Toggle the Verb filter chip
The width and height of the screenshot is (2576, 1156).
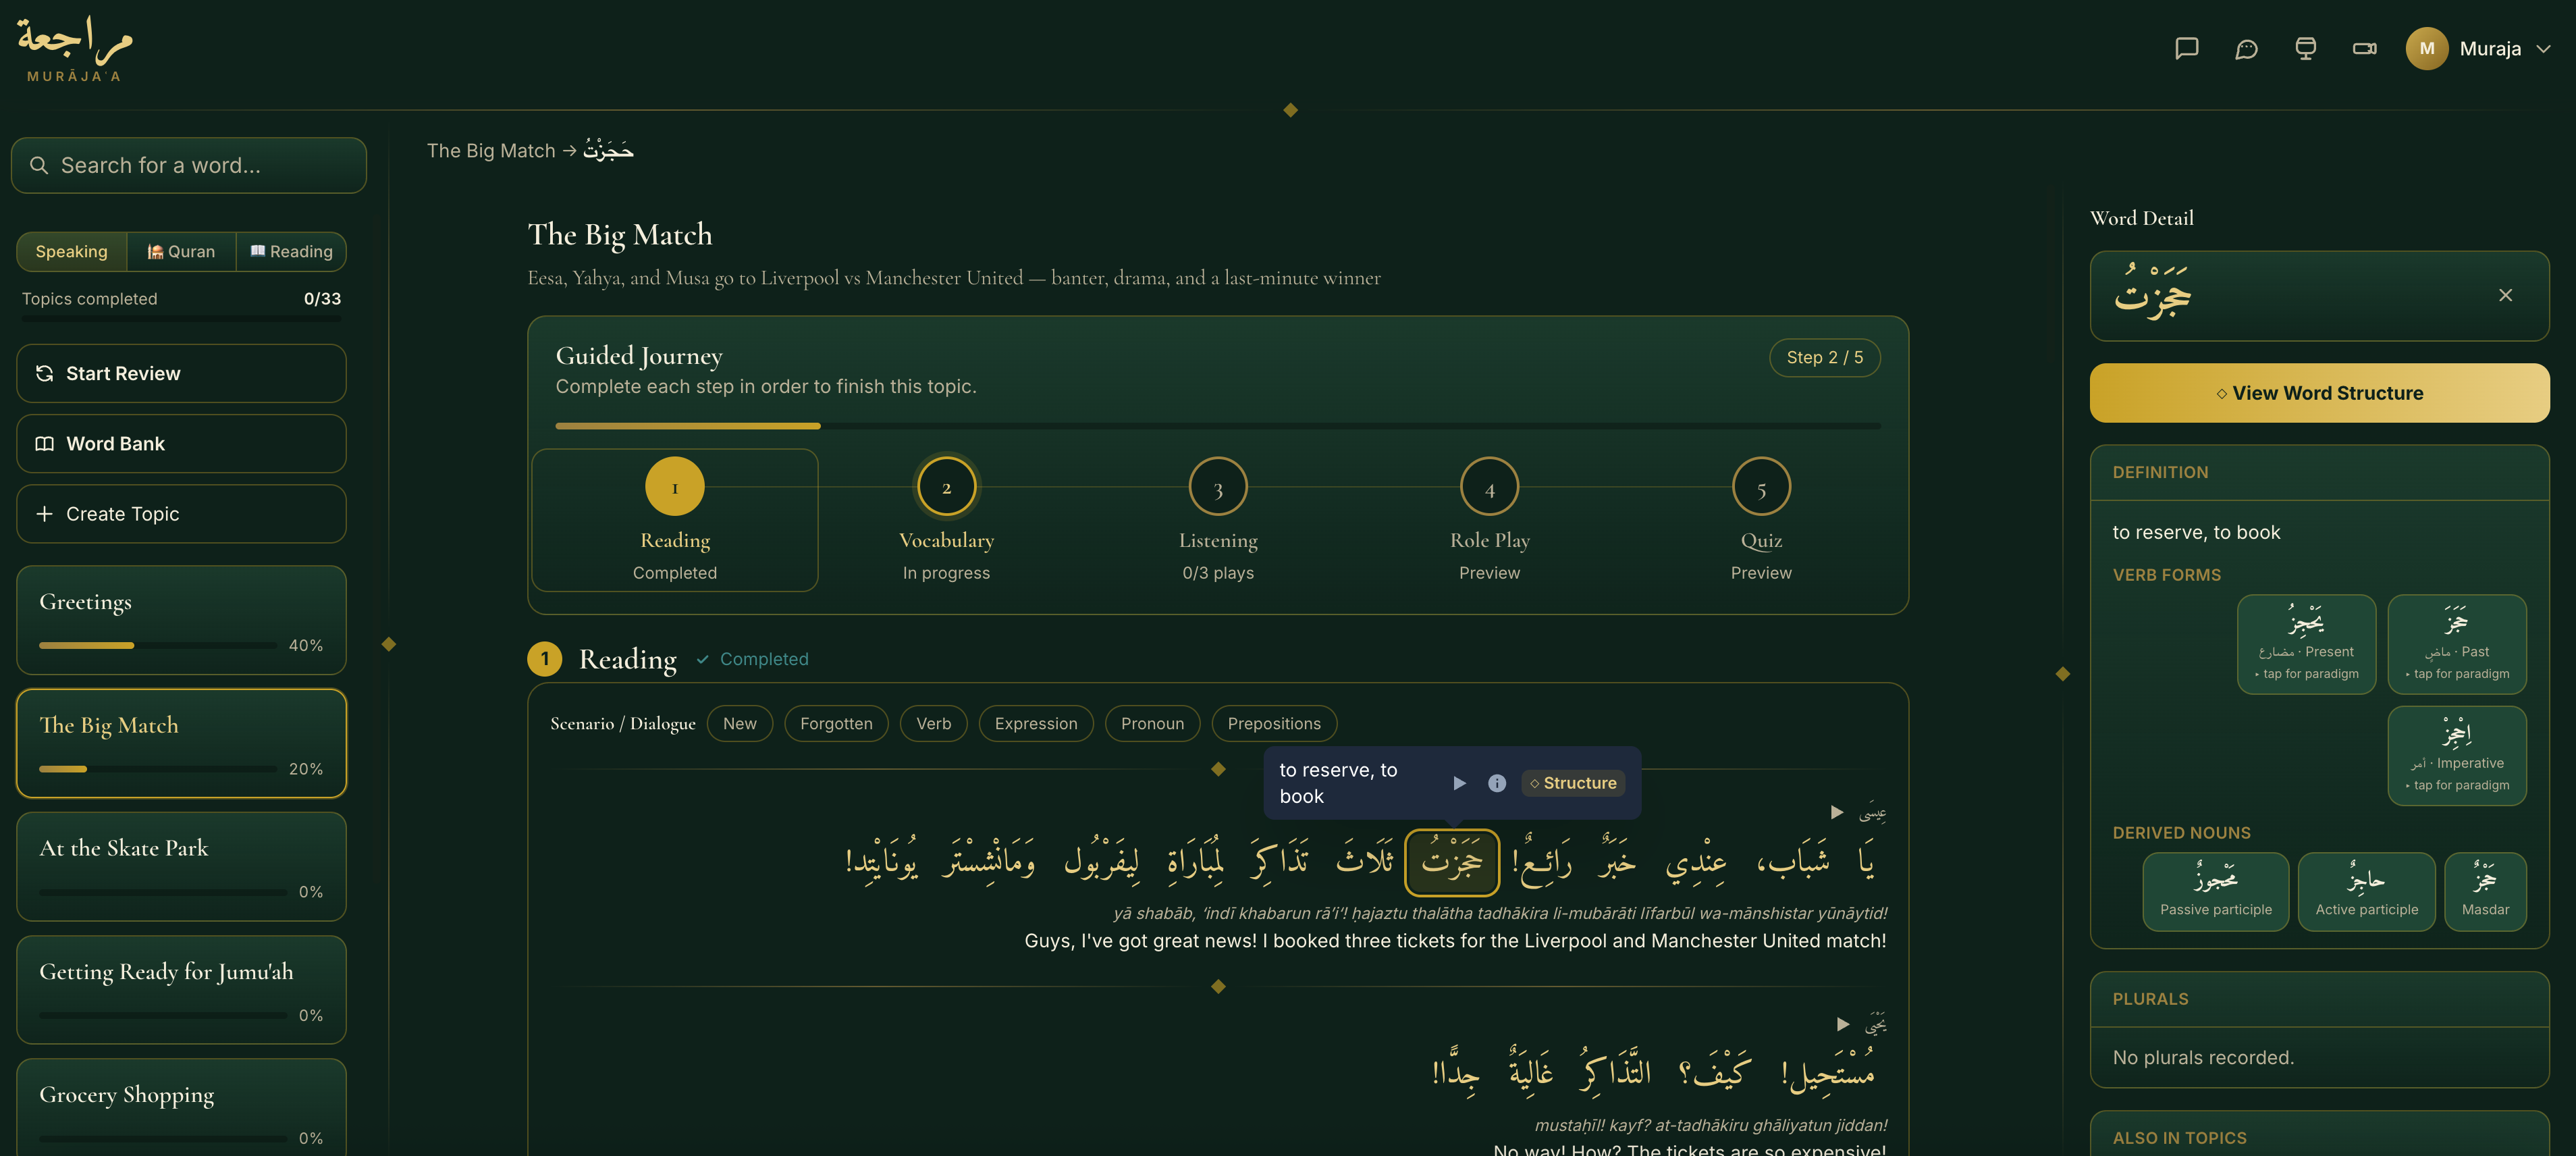934,723
